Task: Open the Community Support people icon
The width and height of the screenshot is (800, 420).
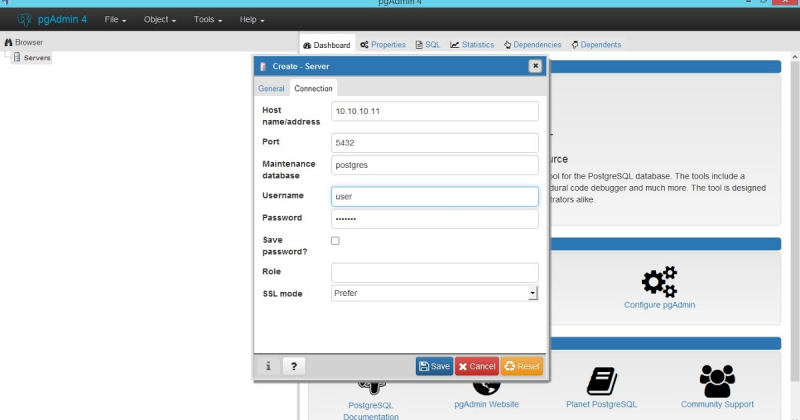Action: point(716,381)
